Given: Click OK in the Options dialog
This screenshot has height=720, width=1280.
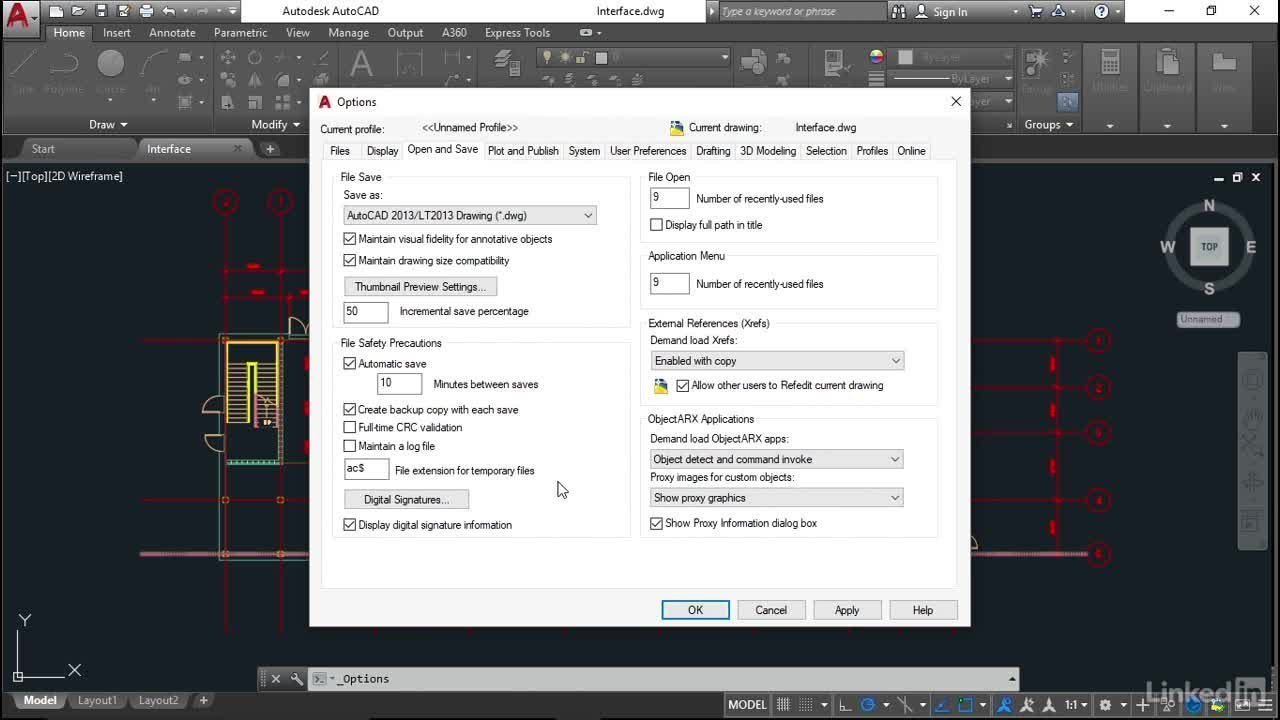Looking at the screenshot, I should [695, 610].
